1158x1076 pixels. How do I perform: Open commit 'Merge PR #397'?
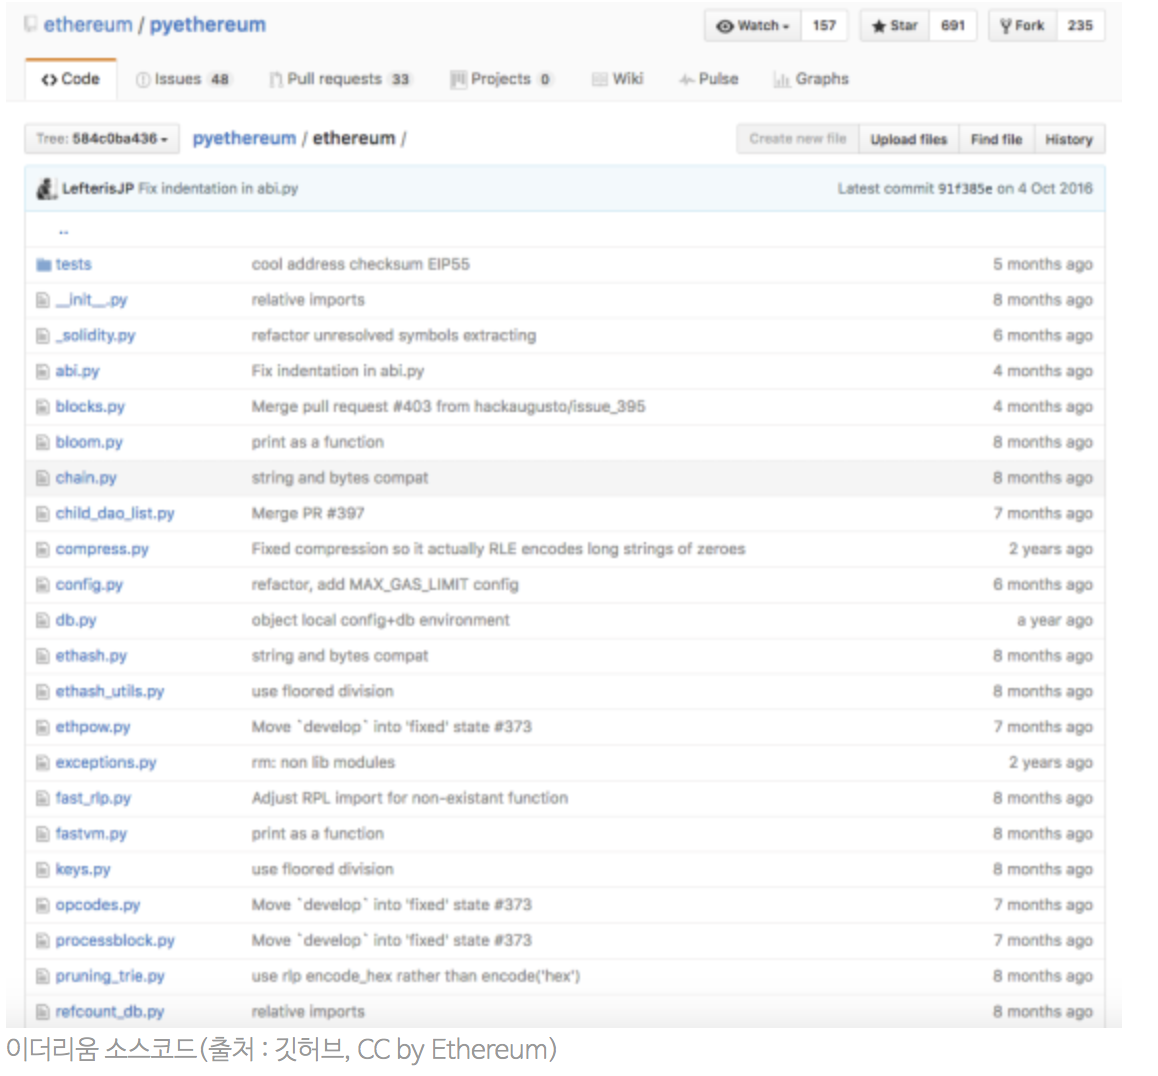[308, 513]
